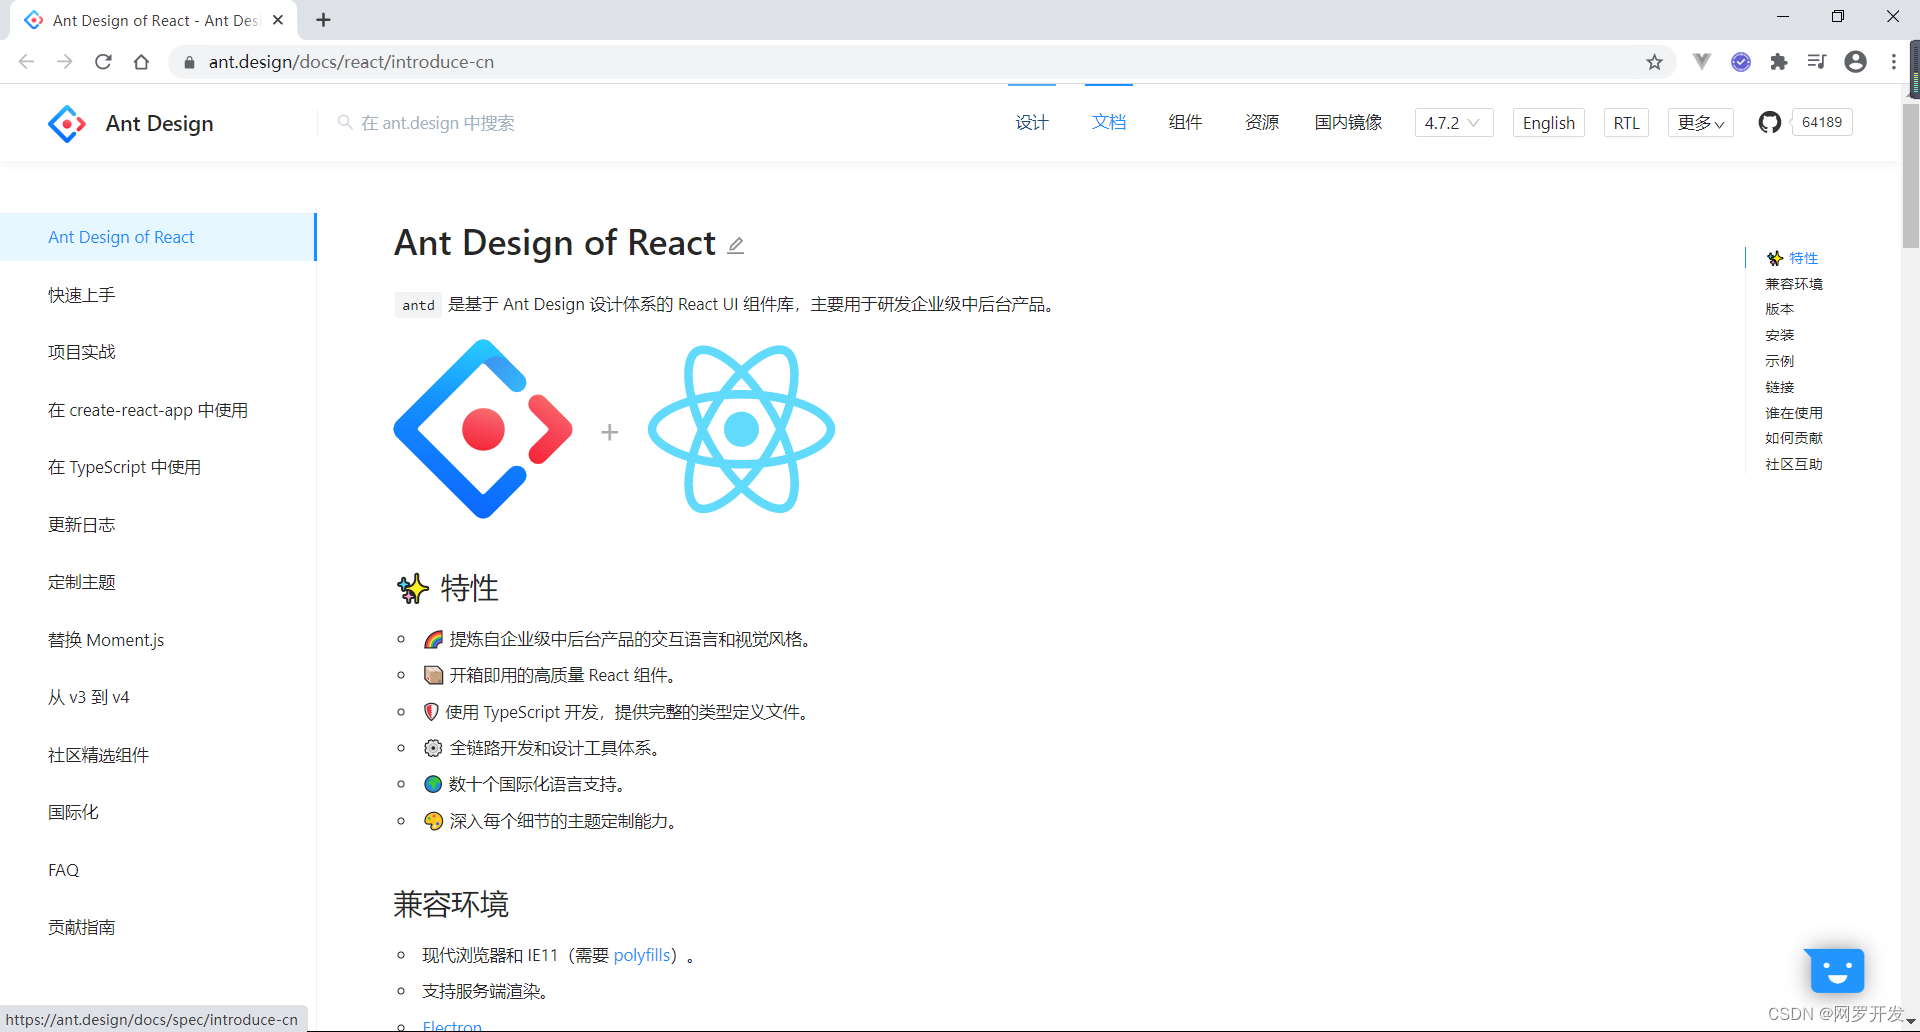Click the purple checkmark extension icon
Viewport: 1920px width, 1032px height.
pos(1741,62)
